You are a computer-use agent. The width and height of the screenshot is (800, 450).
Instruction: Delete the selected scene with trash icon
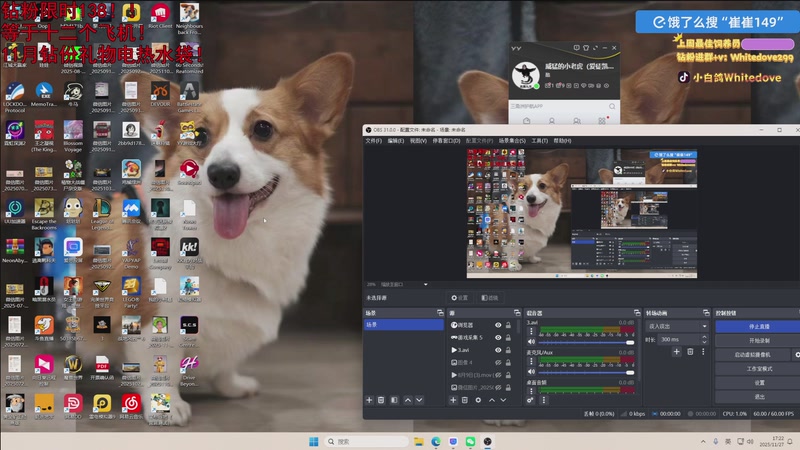click(381, 400)
